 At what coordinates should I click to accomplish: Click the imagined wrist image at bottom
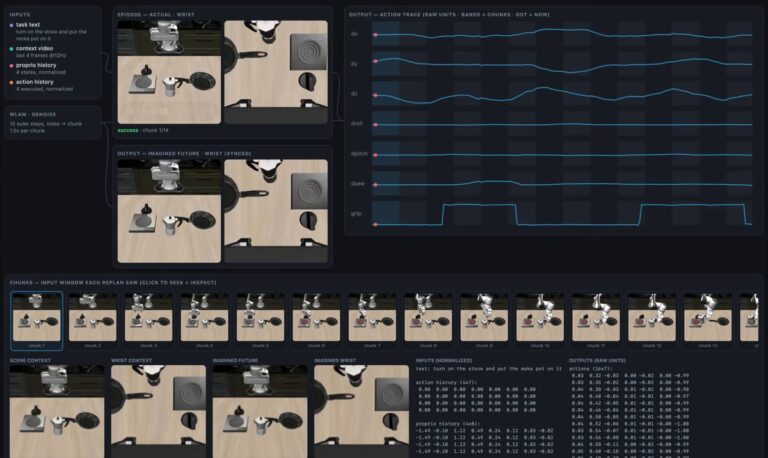click(361, 411)
